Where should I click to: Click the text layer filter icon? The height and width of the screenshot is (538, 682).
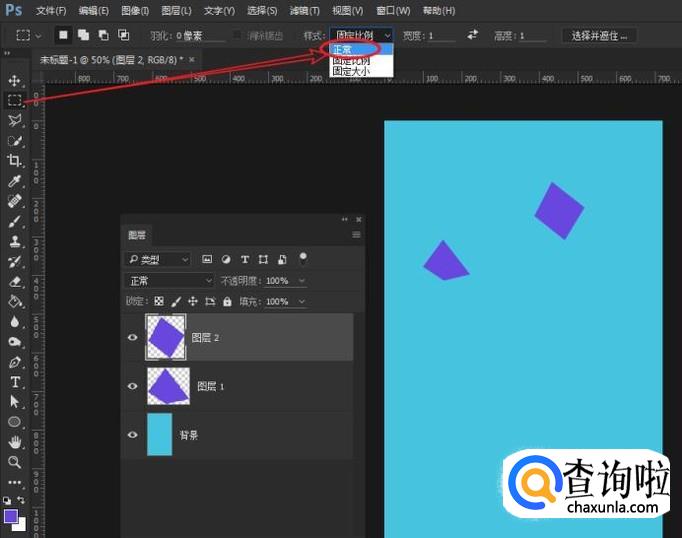click(x=245, y=259)
